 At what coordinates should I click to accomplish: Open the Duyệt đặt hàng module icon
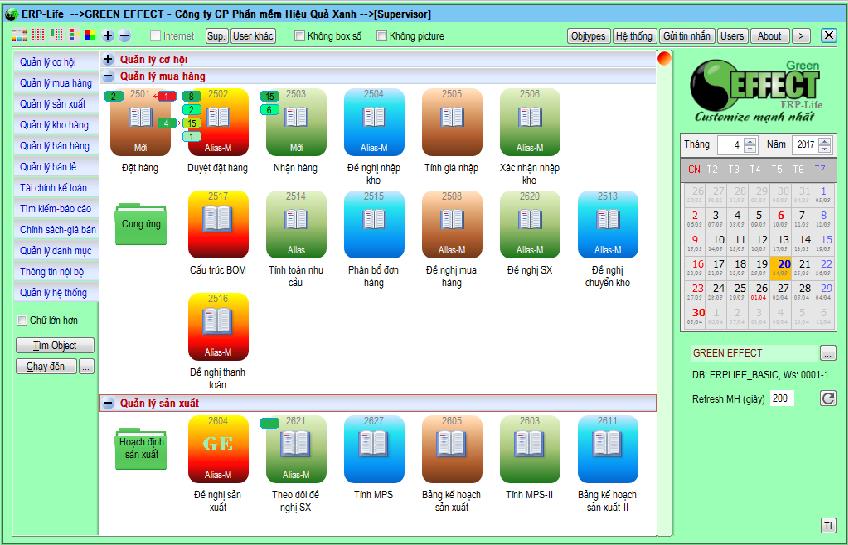217,123
